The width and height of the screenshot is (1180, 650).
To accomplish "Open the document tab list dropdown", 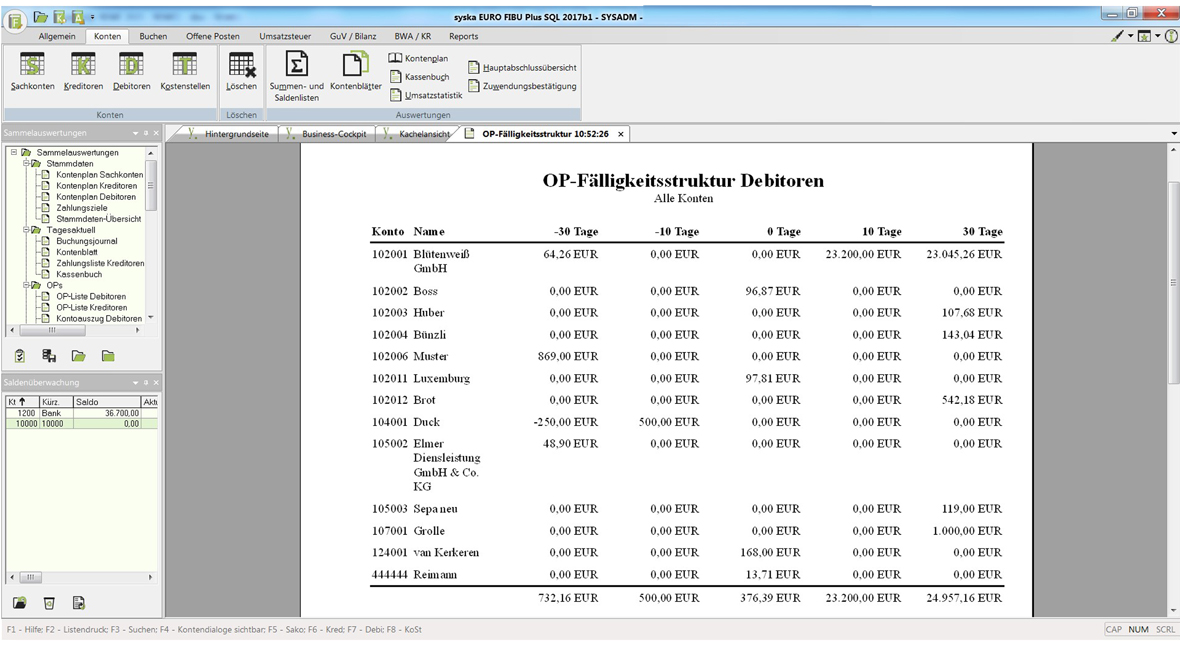I will pyautogui.click(x=1173, y=134).
